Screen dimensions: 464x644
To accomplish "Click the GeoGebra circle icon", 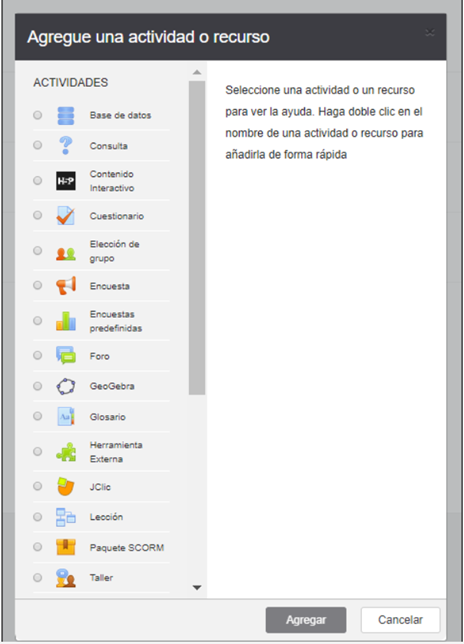I will point(66,386).
